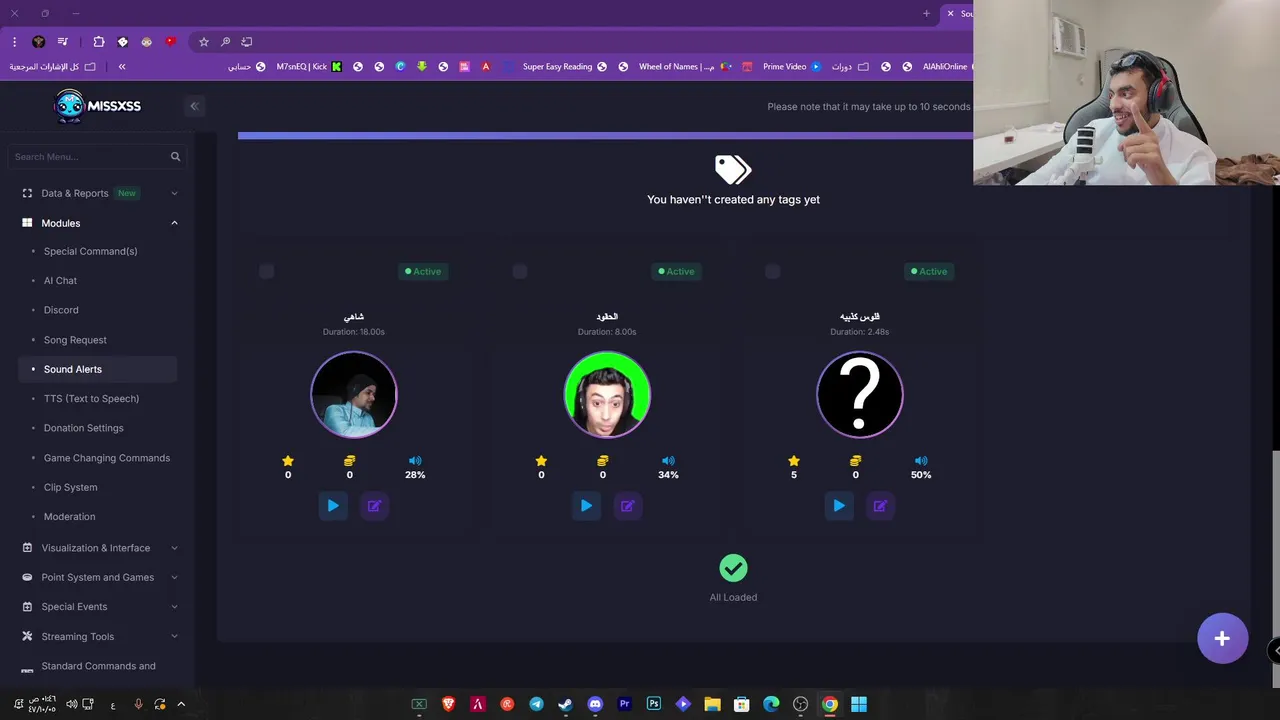The height and width of the screenshot is (720, 1280).
Task: Select the شاهي card checkbox
Action: click(x=266, y=271)
